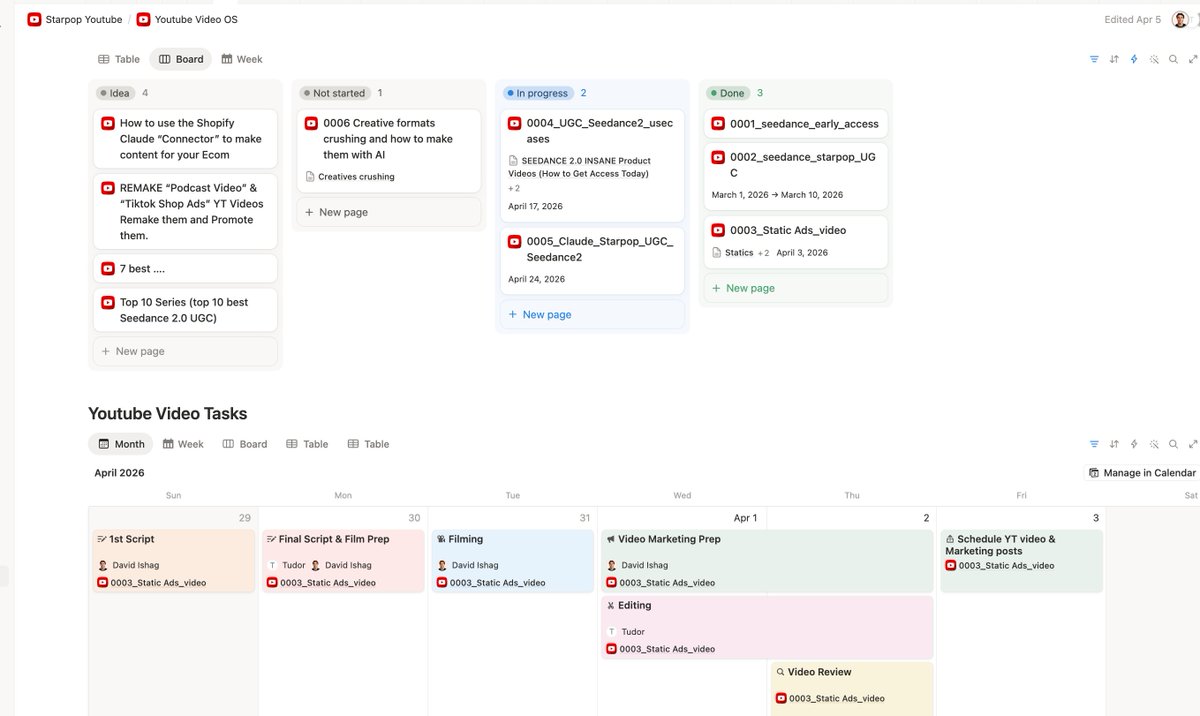The image size is (1200, 716).
Task: Click the filter icon in Youtube Video Tasks toolbar
Action: (1094, 444)
